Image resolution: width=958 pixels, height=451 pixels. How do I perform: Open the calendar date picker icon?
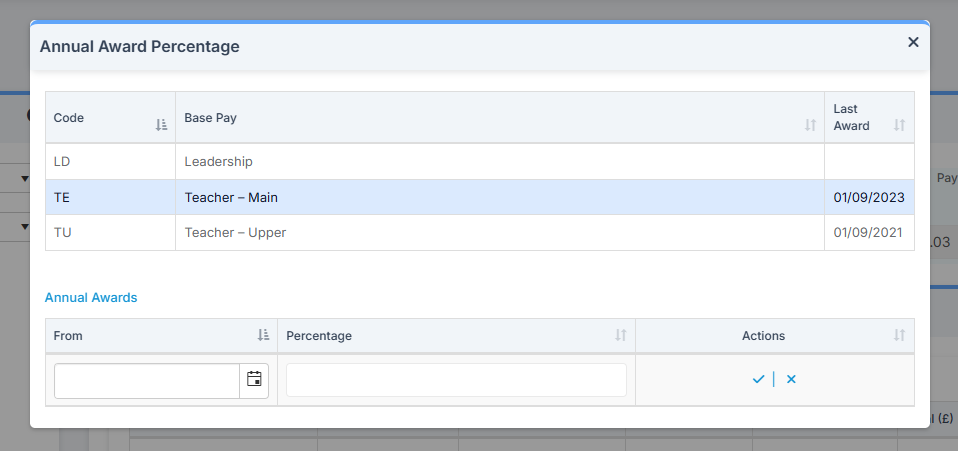[254, 379]
